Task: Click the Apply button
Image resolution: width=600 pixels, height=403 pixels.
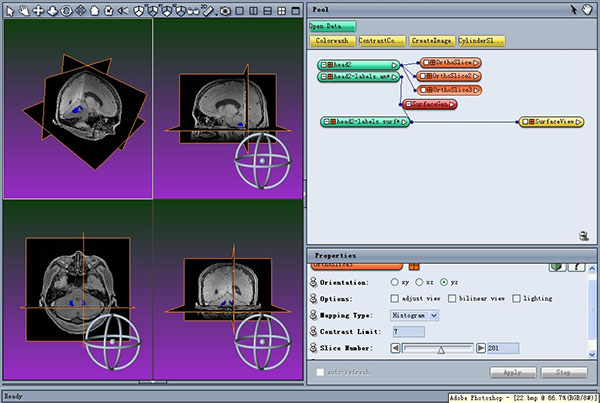Action: (x=513, y=372)
